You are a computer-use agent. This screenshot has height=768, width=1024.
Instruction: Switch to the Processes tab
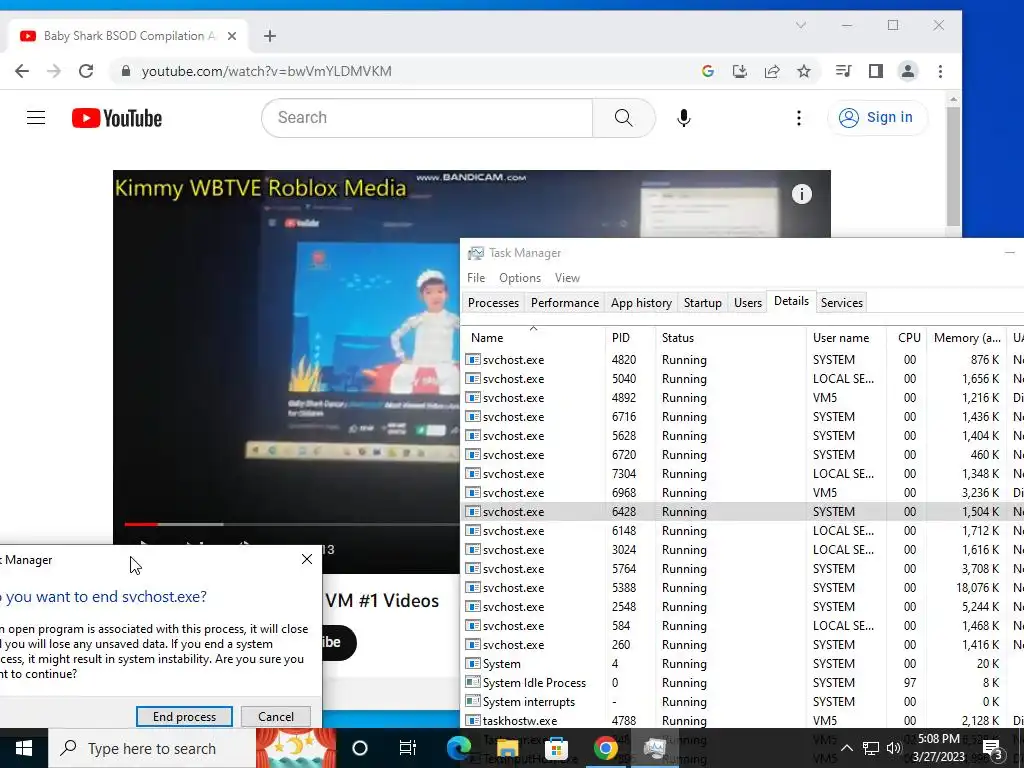[493, 302]
